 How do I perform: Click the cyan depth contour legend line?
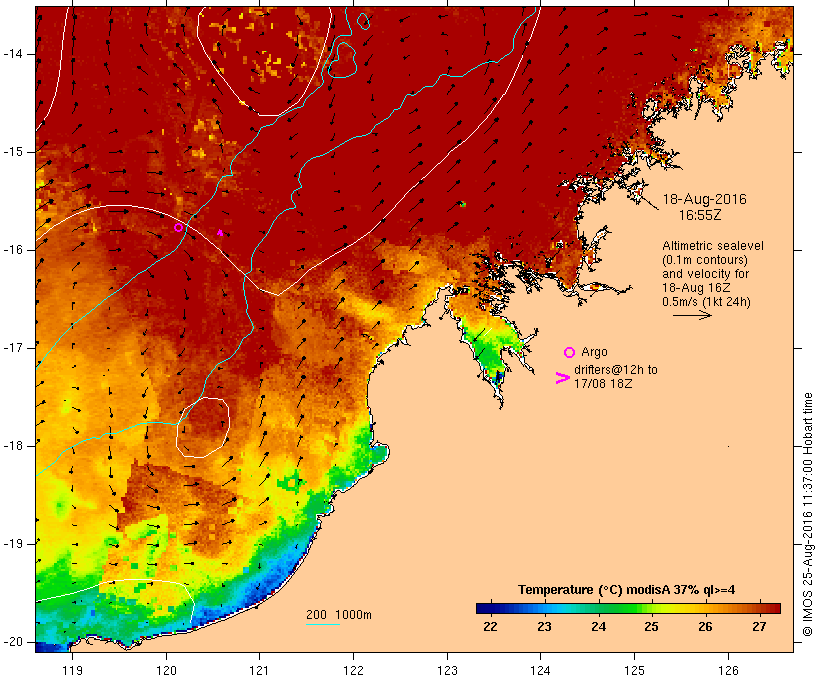pos(323,624)
